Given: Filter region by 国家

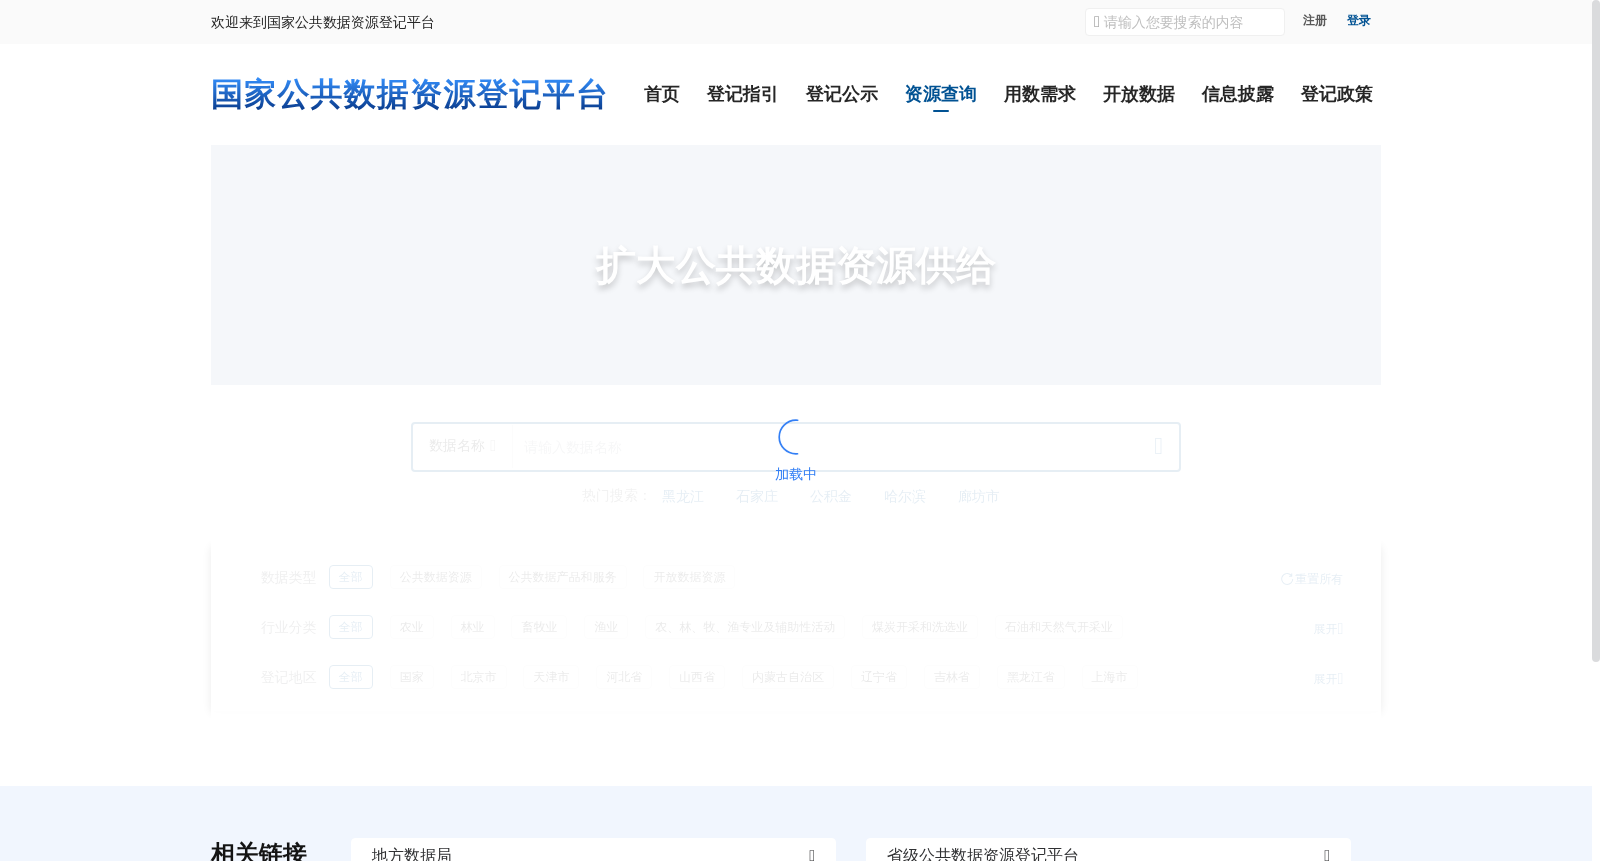Looking at the screenshot, I should click(x=411, y=677).
